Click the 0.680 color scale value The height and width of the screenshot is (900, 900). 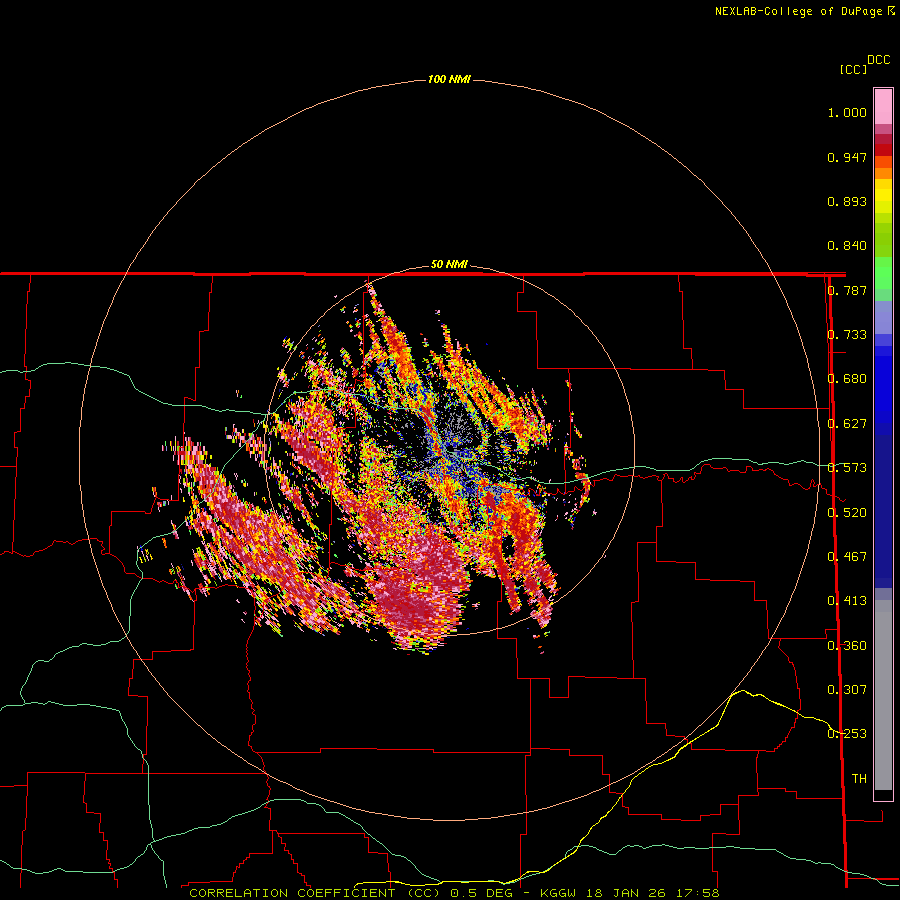point(847,379)
